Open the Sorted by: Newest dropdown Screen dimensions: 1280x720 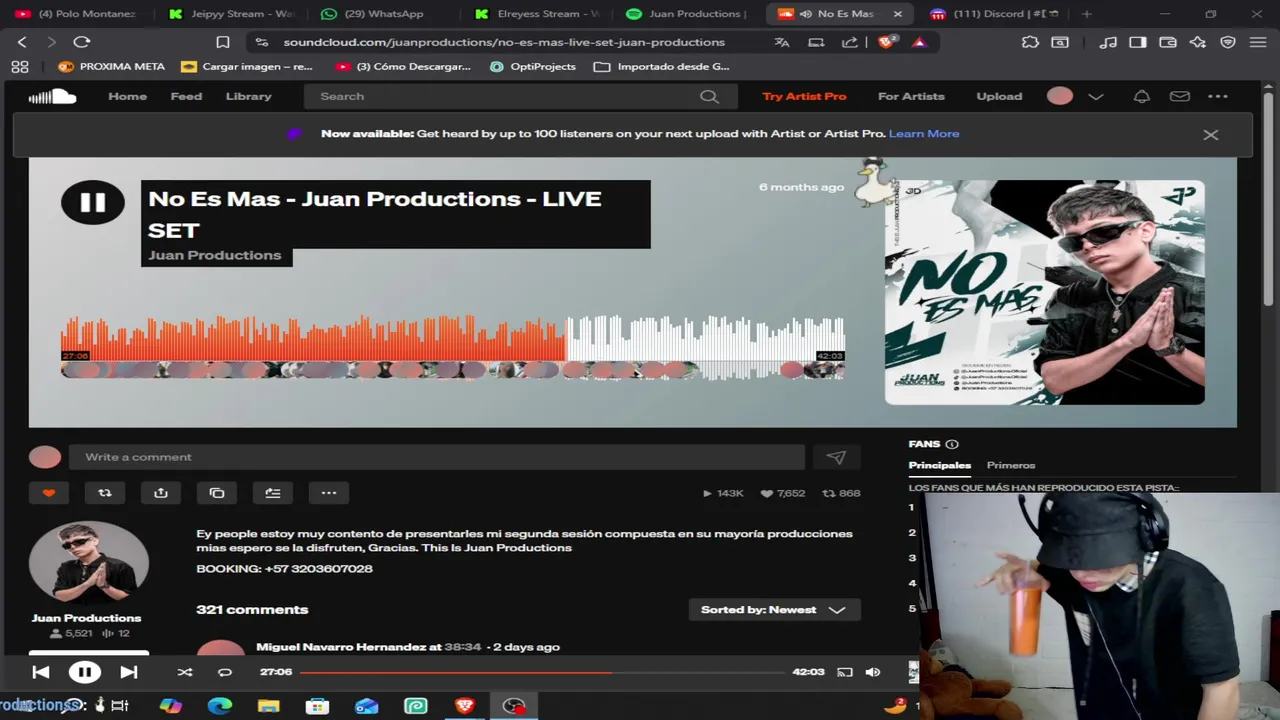point(775,610)
